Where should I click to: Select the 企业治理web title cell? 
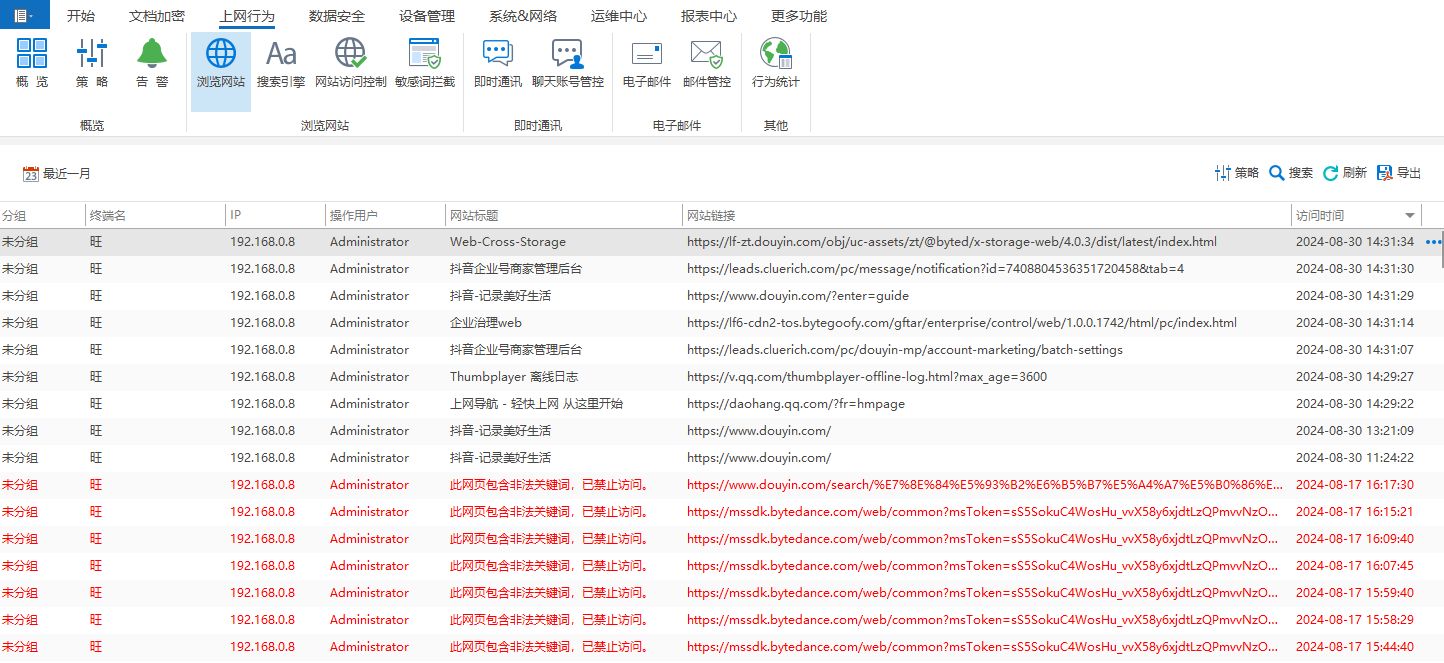pyautogui.click(x=486, y=323)
